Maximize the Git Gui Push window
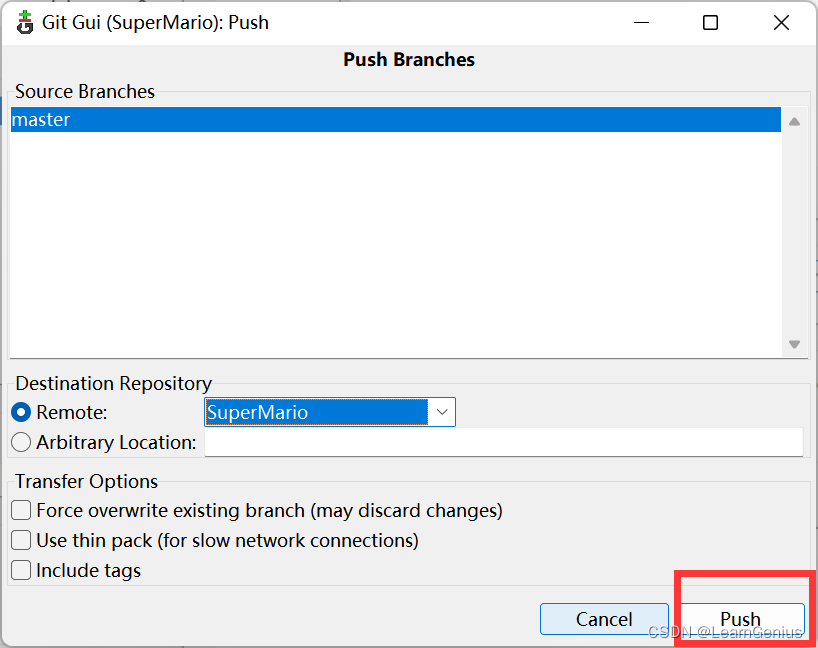This screenshot has height=648, width=818. (711, 23)
